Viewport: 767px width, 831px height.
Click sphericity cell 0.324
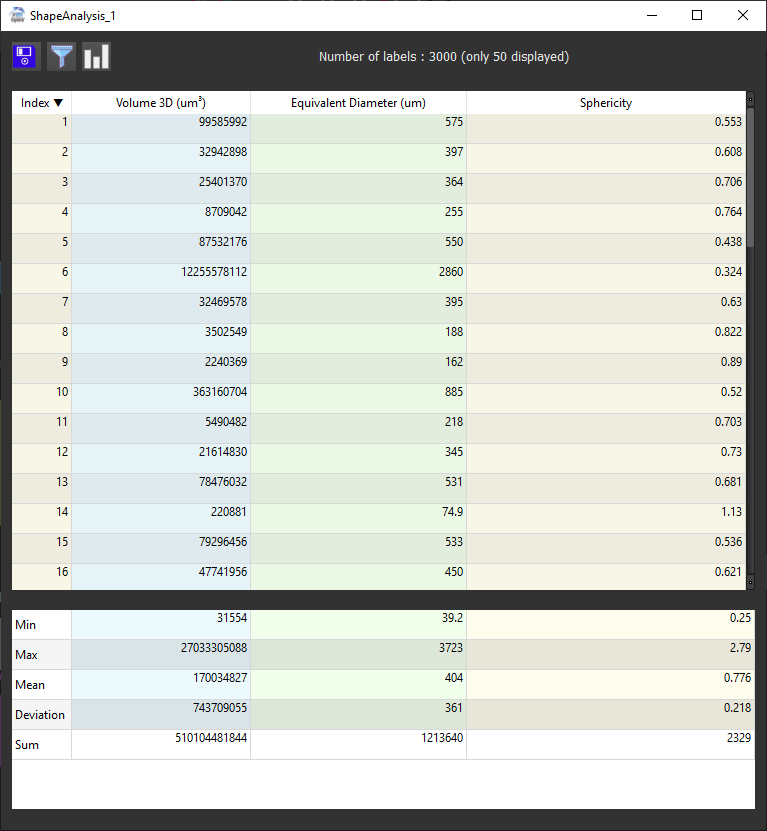pos(606,279)
